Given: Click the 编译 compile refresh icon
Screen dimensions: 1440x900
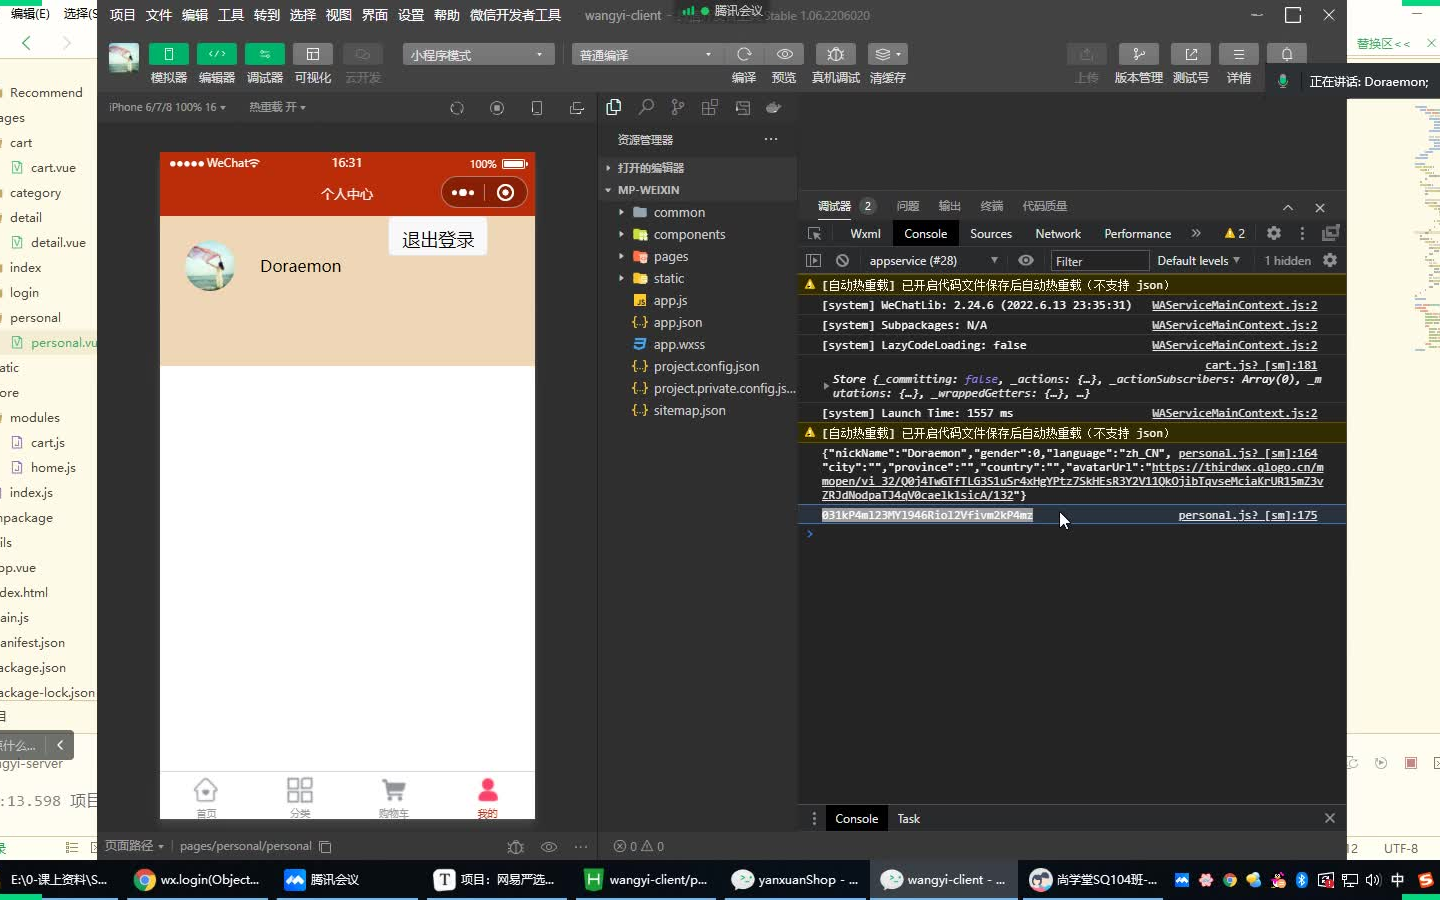Looking at the screenshot, I should point(744,54).
